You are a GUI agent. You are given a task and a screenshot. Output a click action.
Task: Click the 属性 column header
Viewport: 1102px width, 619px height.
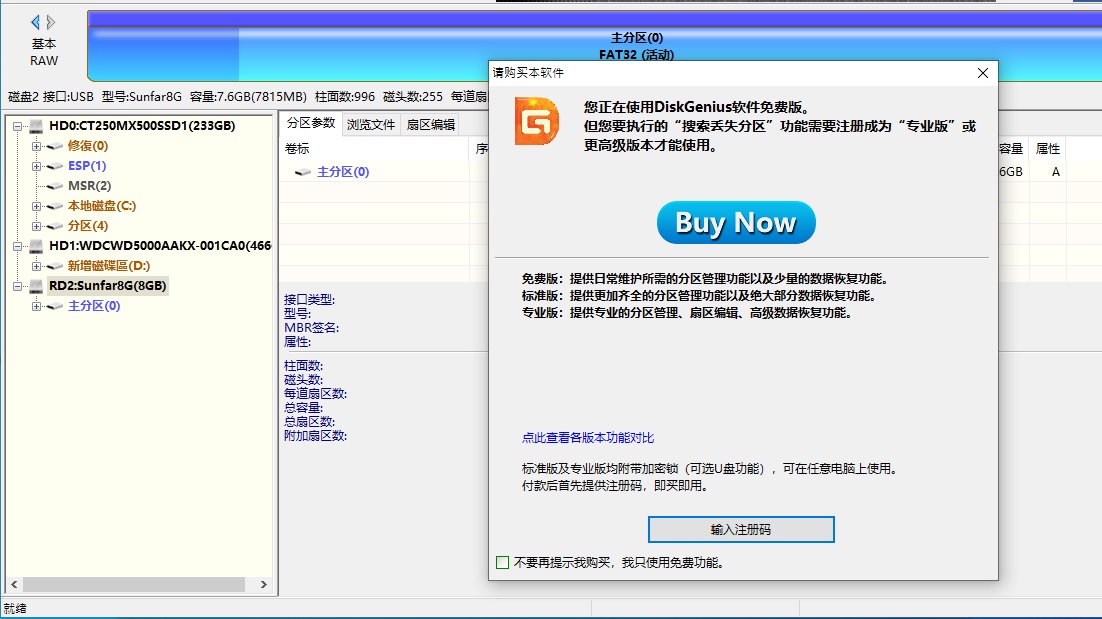[1048, 149]
